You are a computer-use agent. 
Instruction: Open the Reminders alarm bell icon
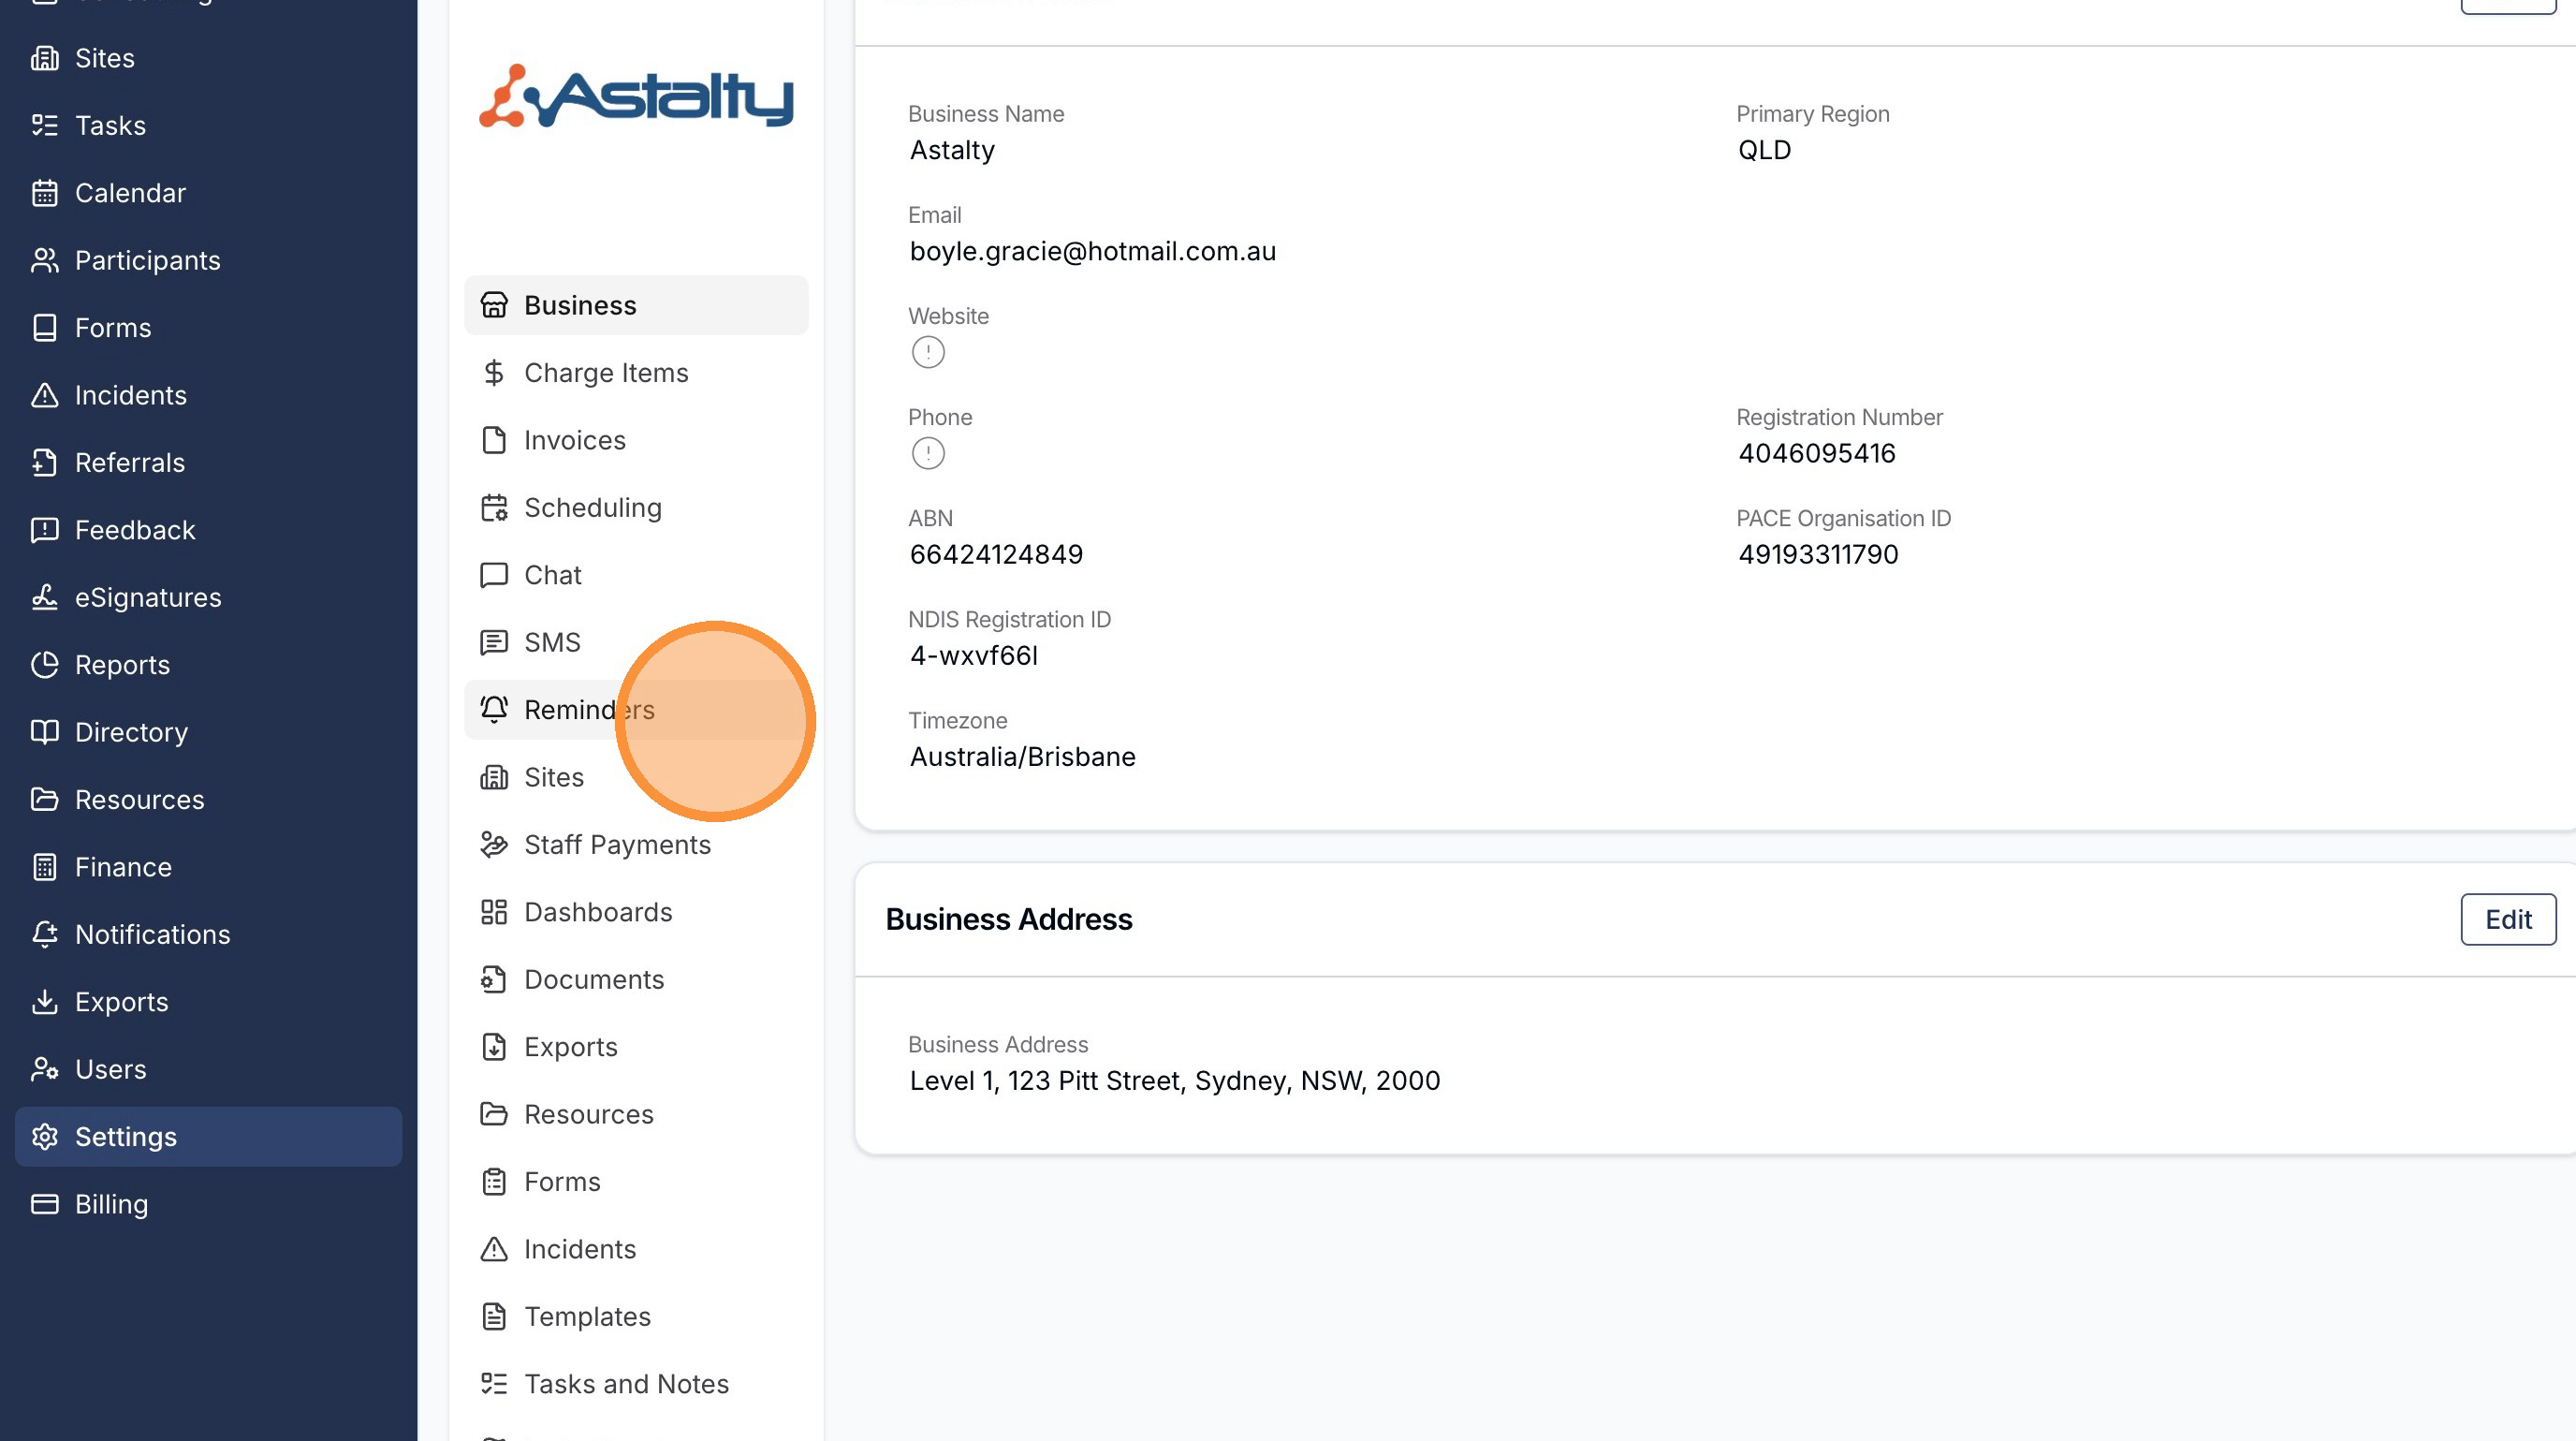pyautogui.click(x=494, y=710)
